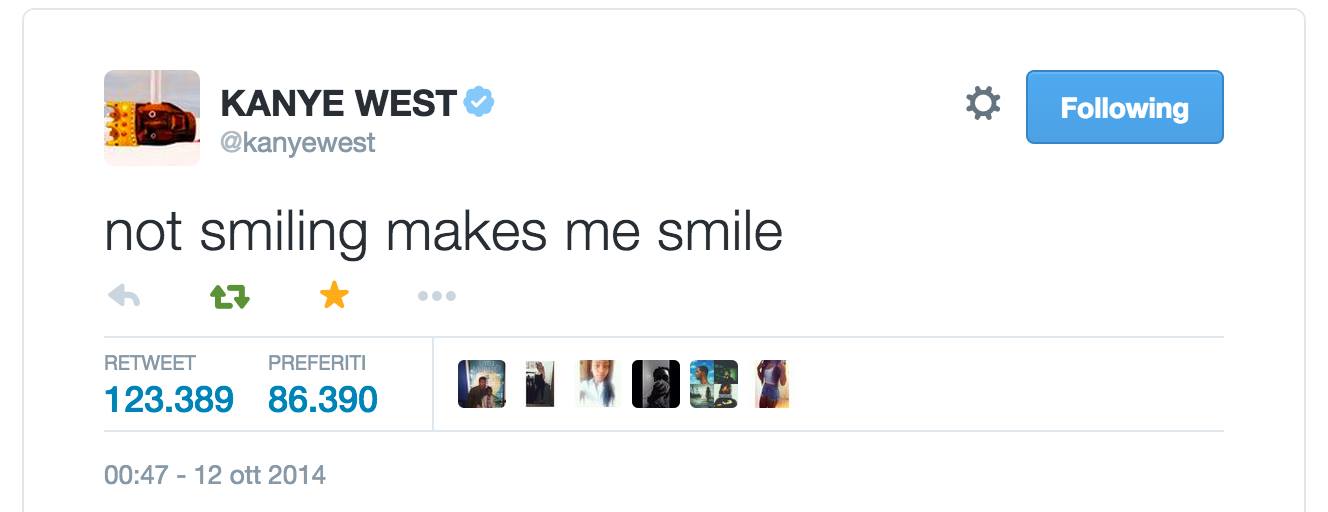The height and width of the screenshot is (512, 1328).
Task: Select the dark mirror-selfie user avatar
Action: click(540, 384)
